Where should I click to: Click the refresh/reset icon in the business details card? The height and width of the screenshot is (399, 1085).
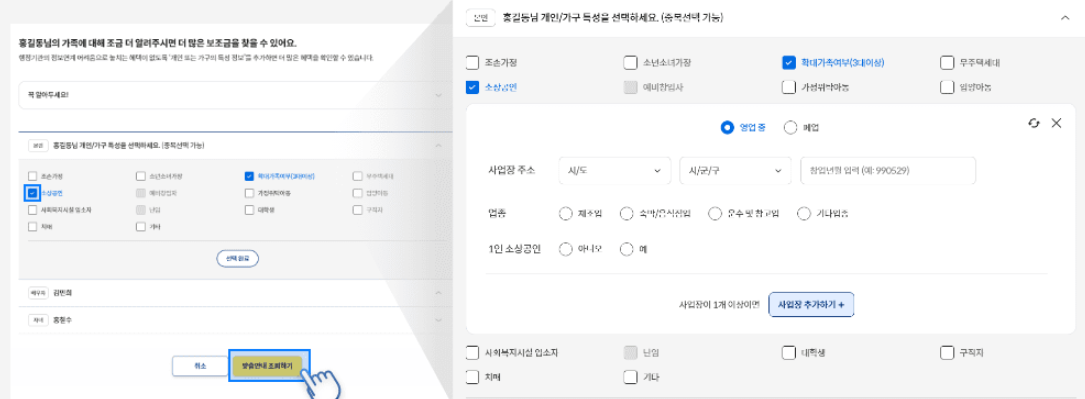coord(1034,123)
